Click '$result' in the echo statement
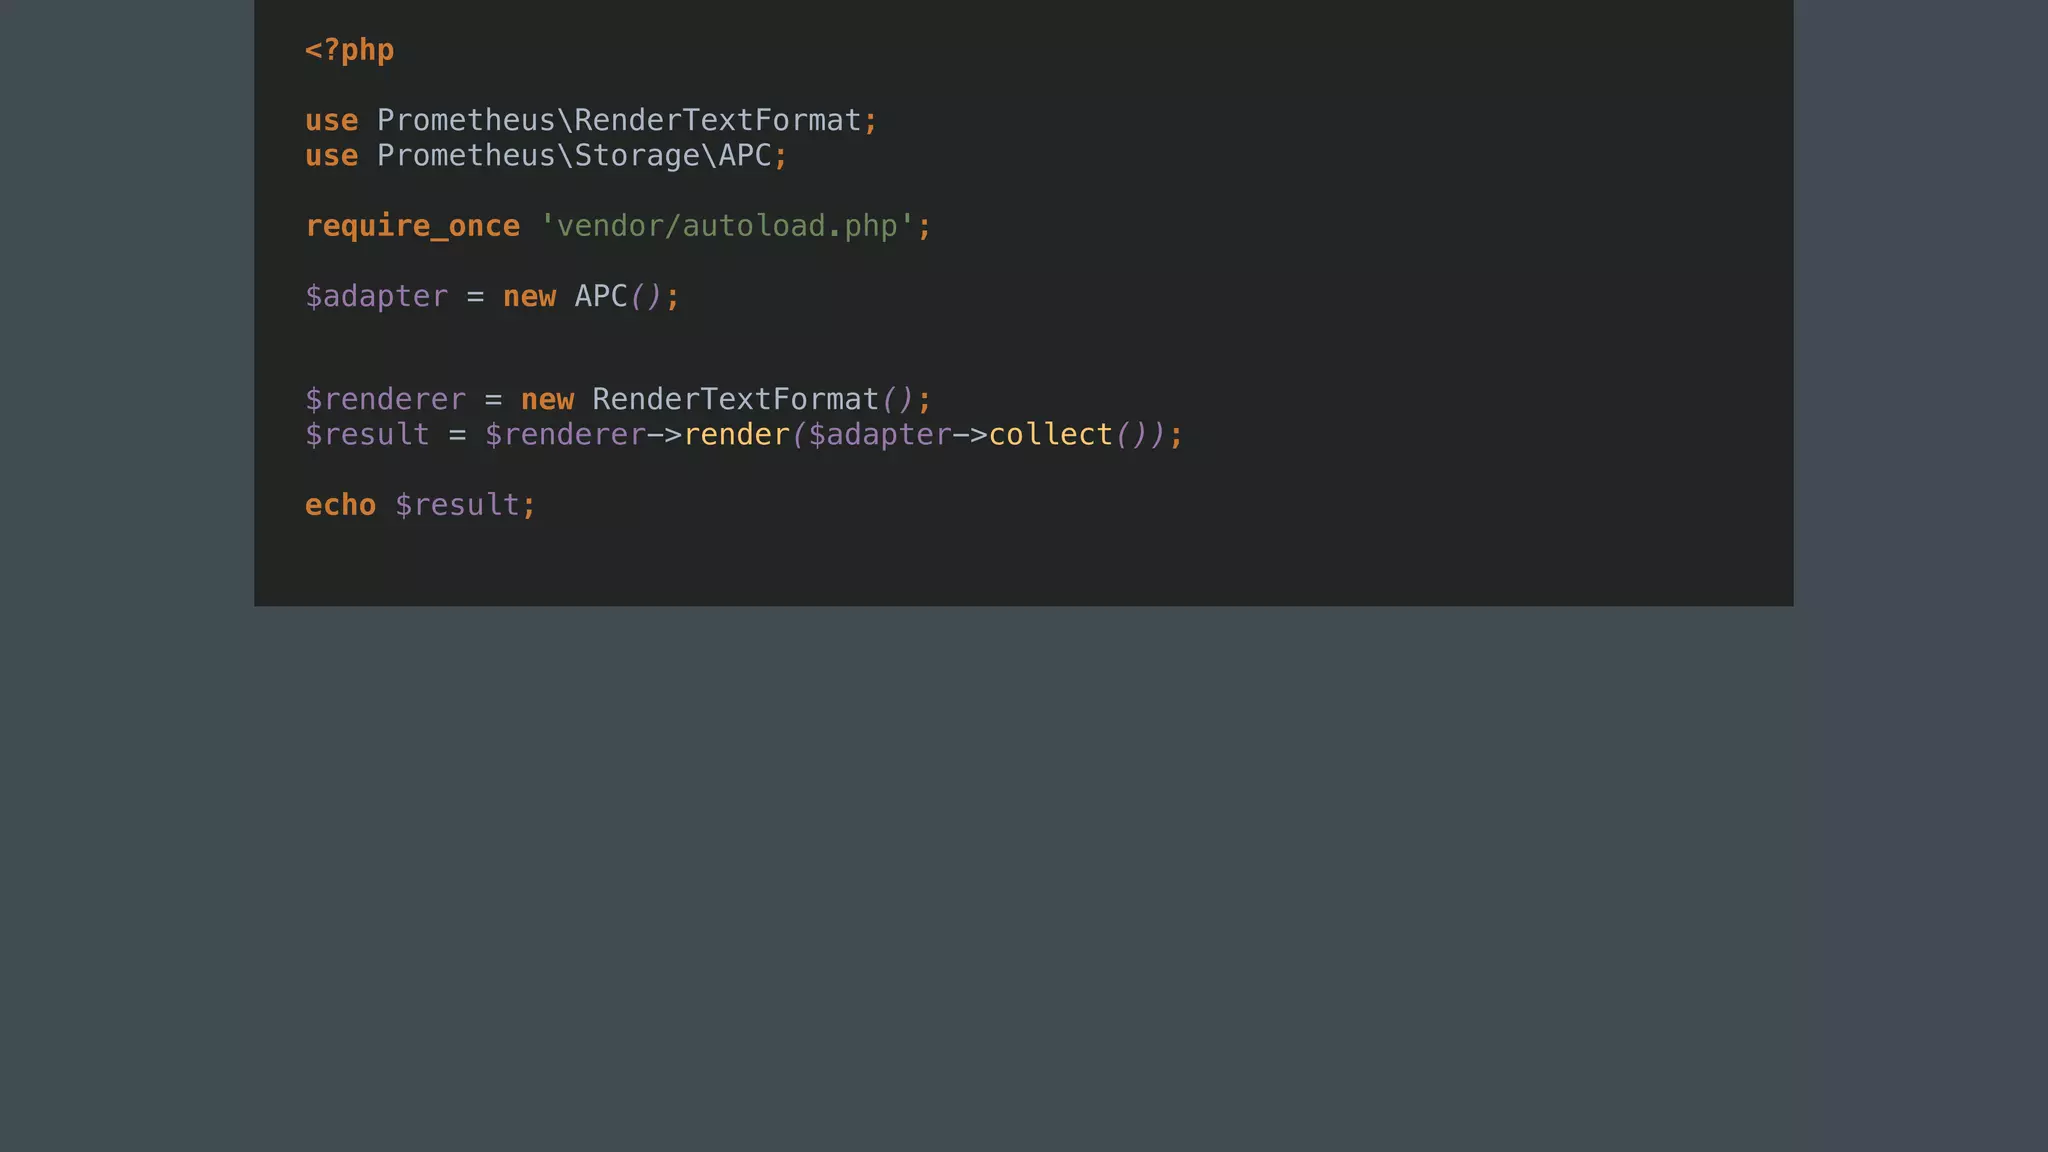The image size is (2048, 1152). (x=457, y=506)
